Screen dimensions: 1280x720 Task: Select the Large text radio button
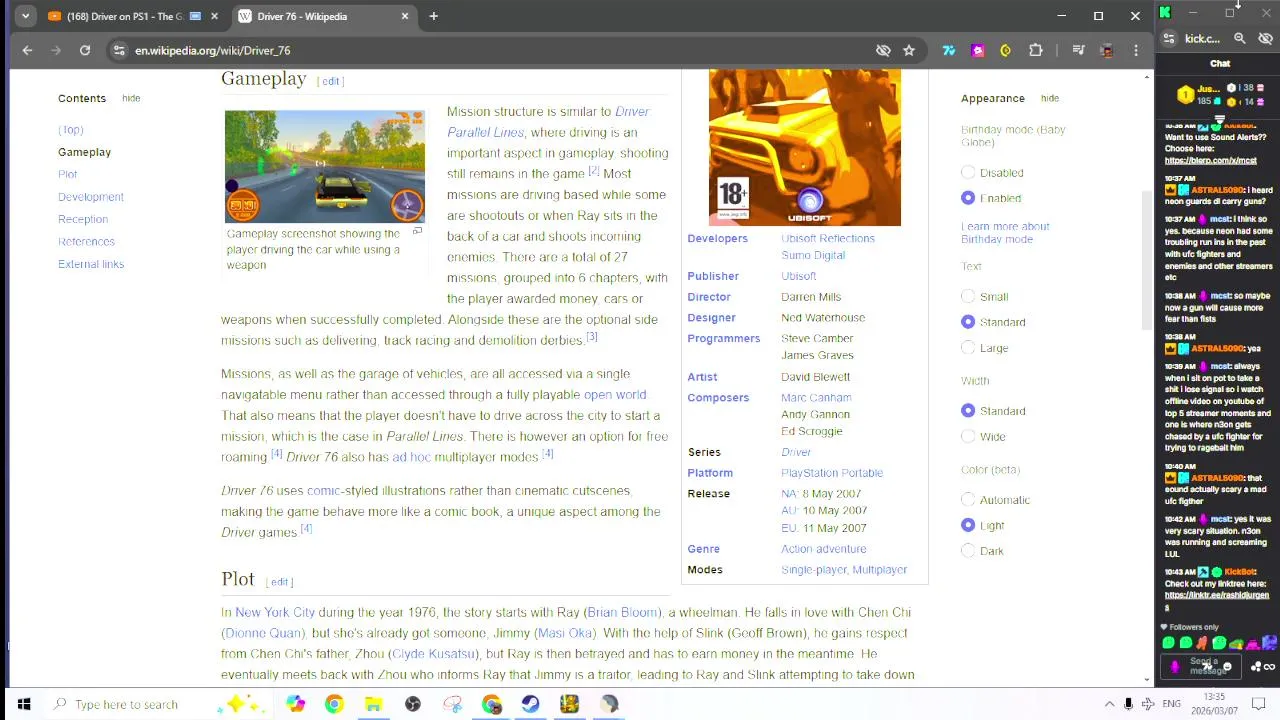pos(968,347)
